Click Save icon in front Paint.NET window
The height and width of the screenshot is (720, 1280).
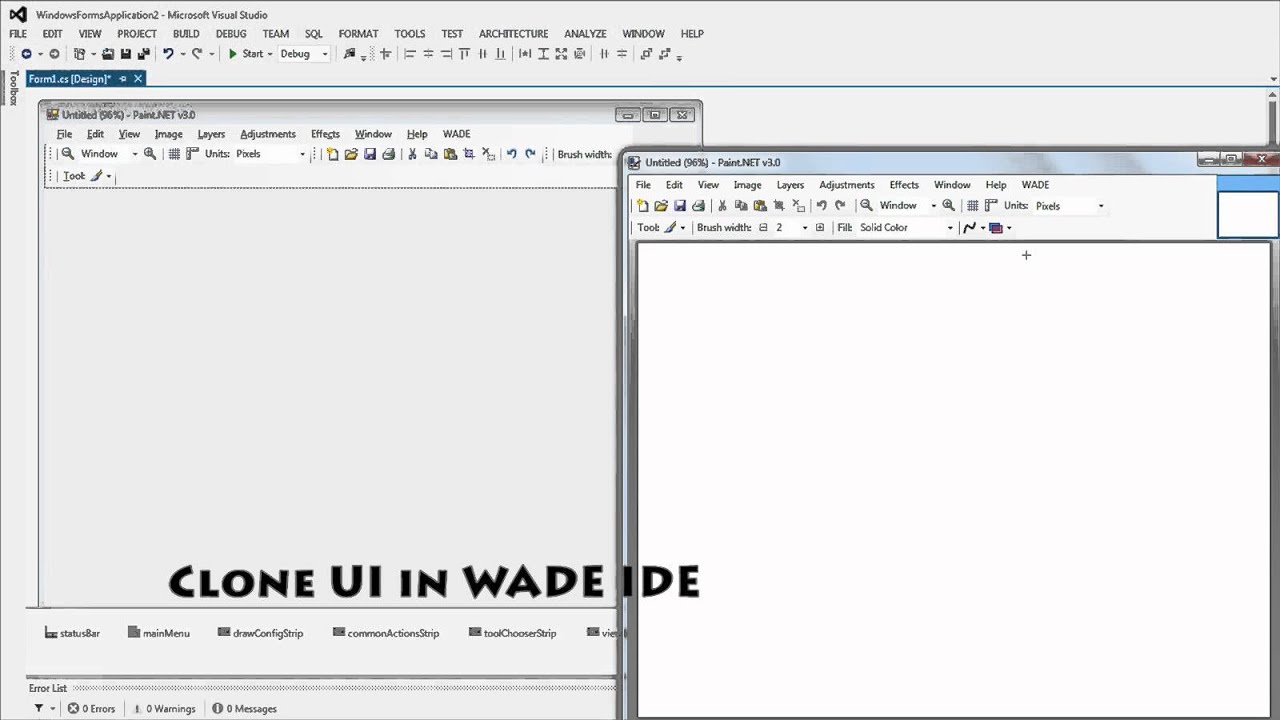click(680, 206)
